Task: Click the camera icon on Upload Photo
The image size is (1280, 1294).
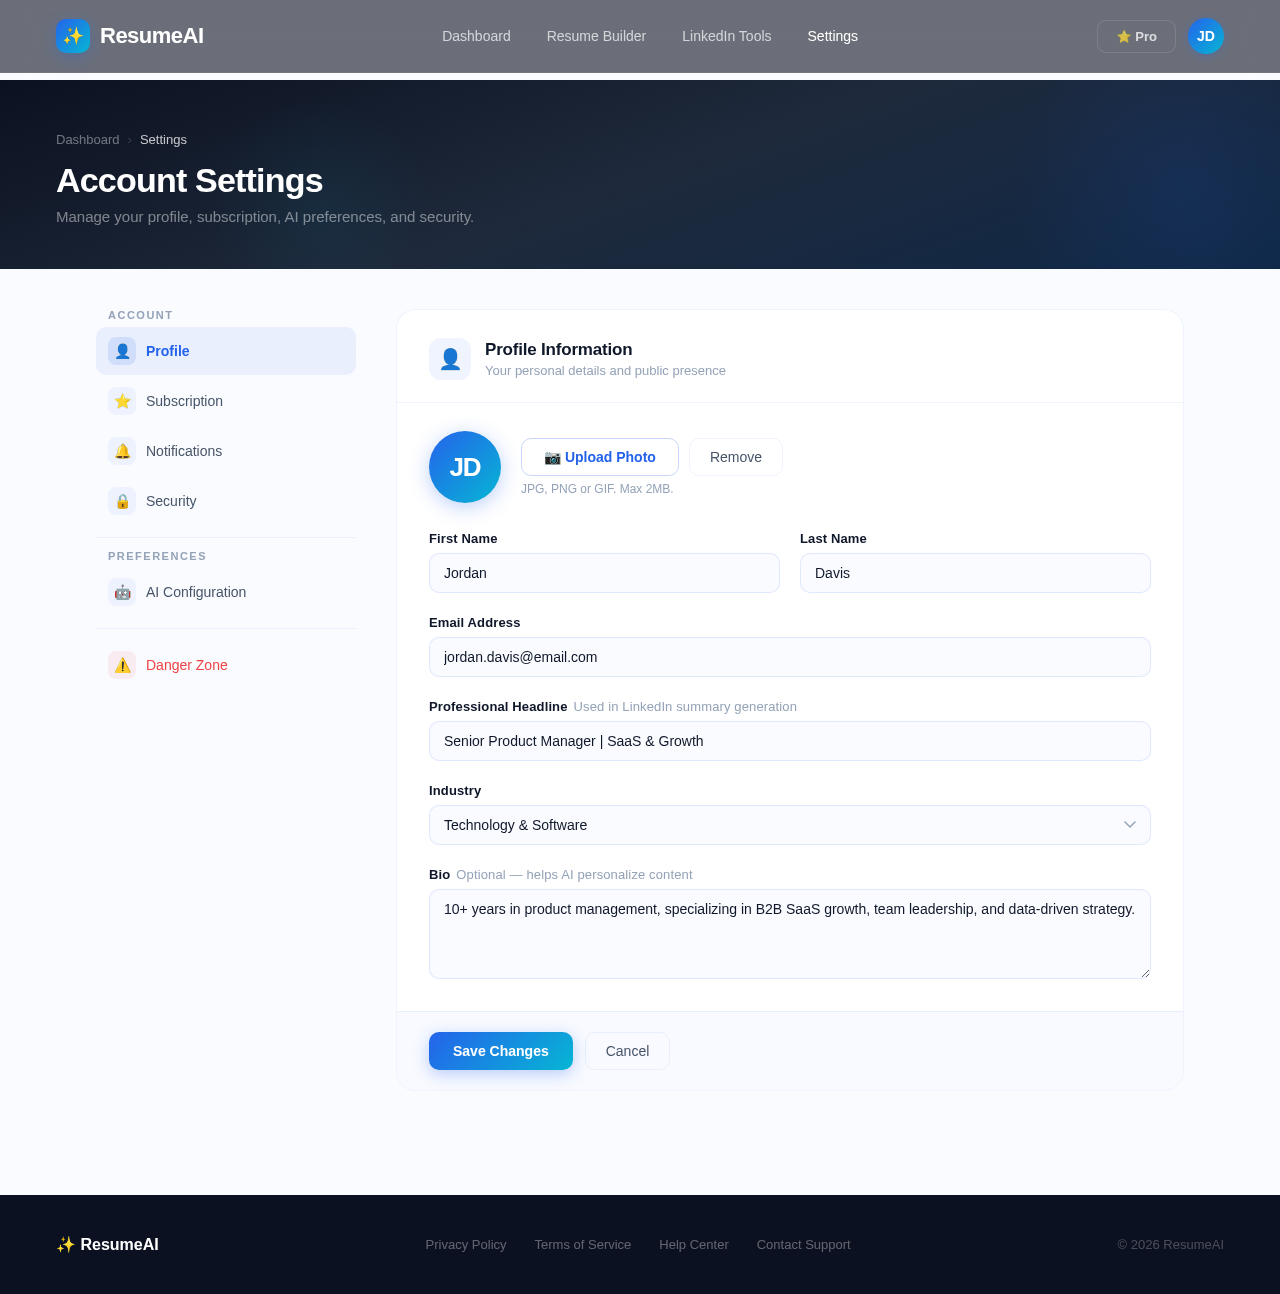Action: (x=552, y=456)
